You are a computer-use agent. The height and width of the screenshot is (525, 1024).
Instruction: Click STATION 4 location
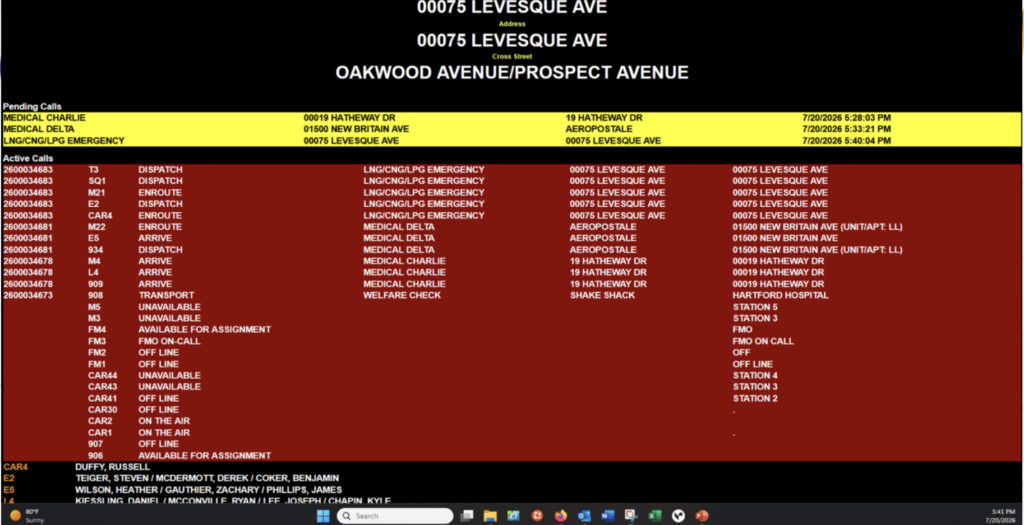coord(756,375)
